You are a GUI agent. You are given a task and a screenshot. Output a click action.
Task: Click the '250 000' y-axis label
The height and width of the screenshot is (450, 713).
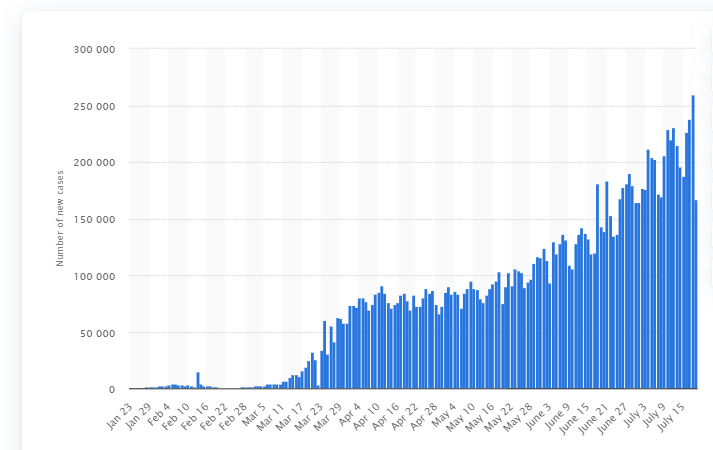pyautogui.click(x=95, y=106)
